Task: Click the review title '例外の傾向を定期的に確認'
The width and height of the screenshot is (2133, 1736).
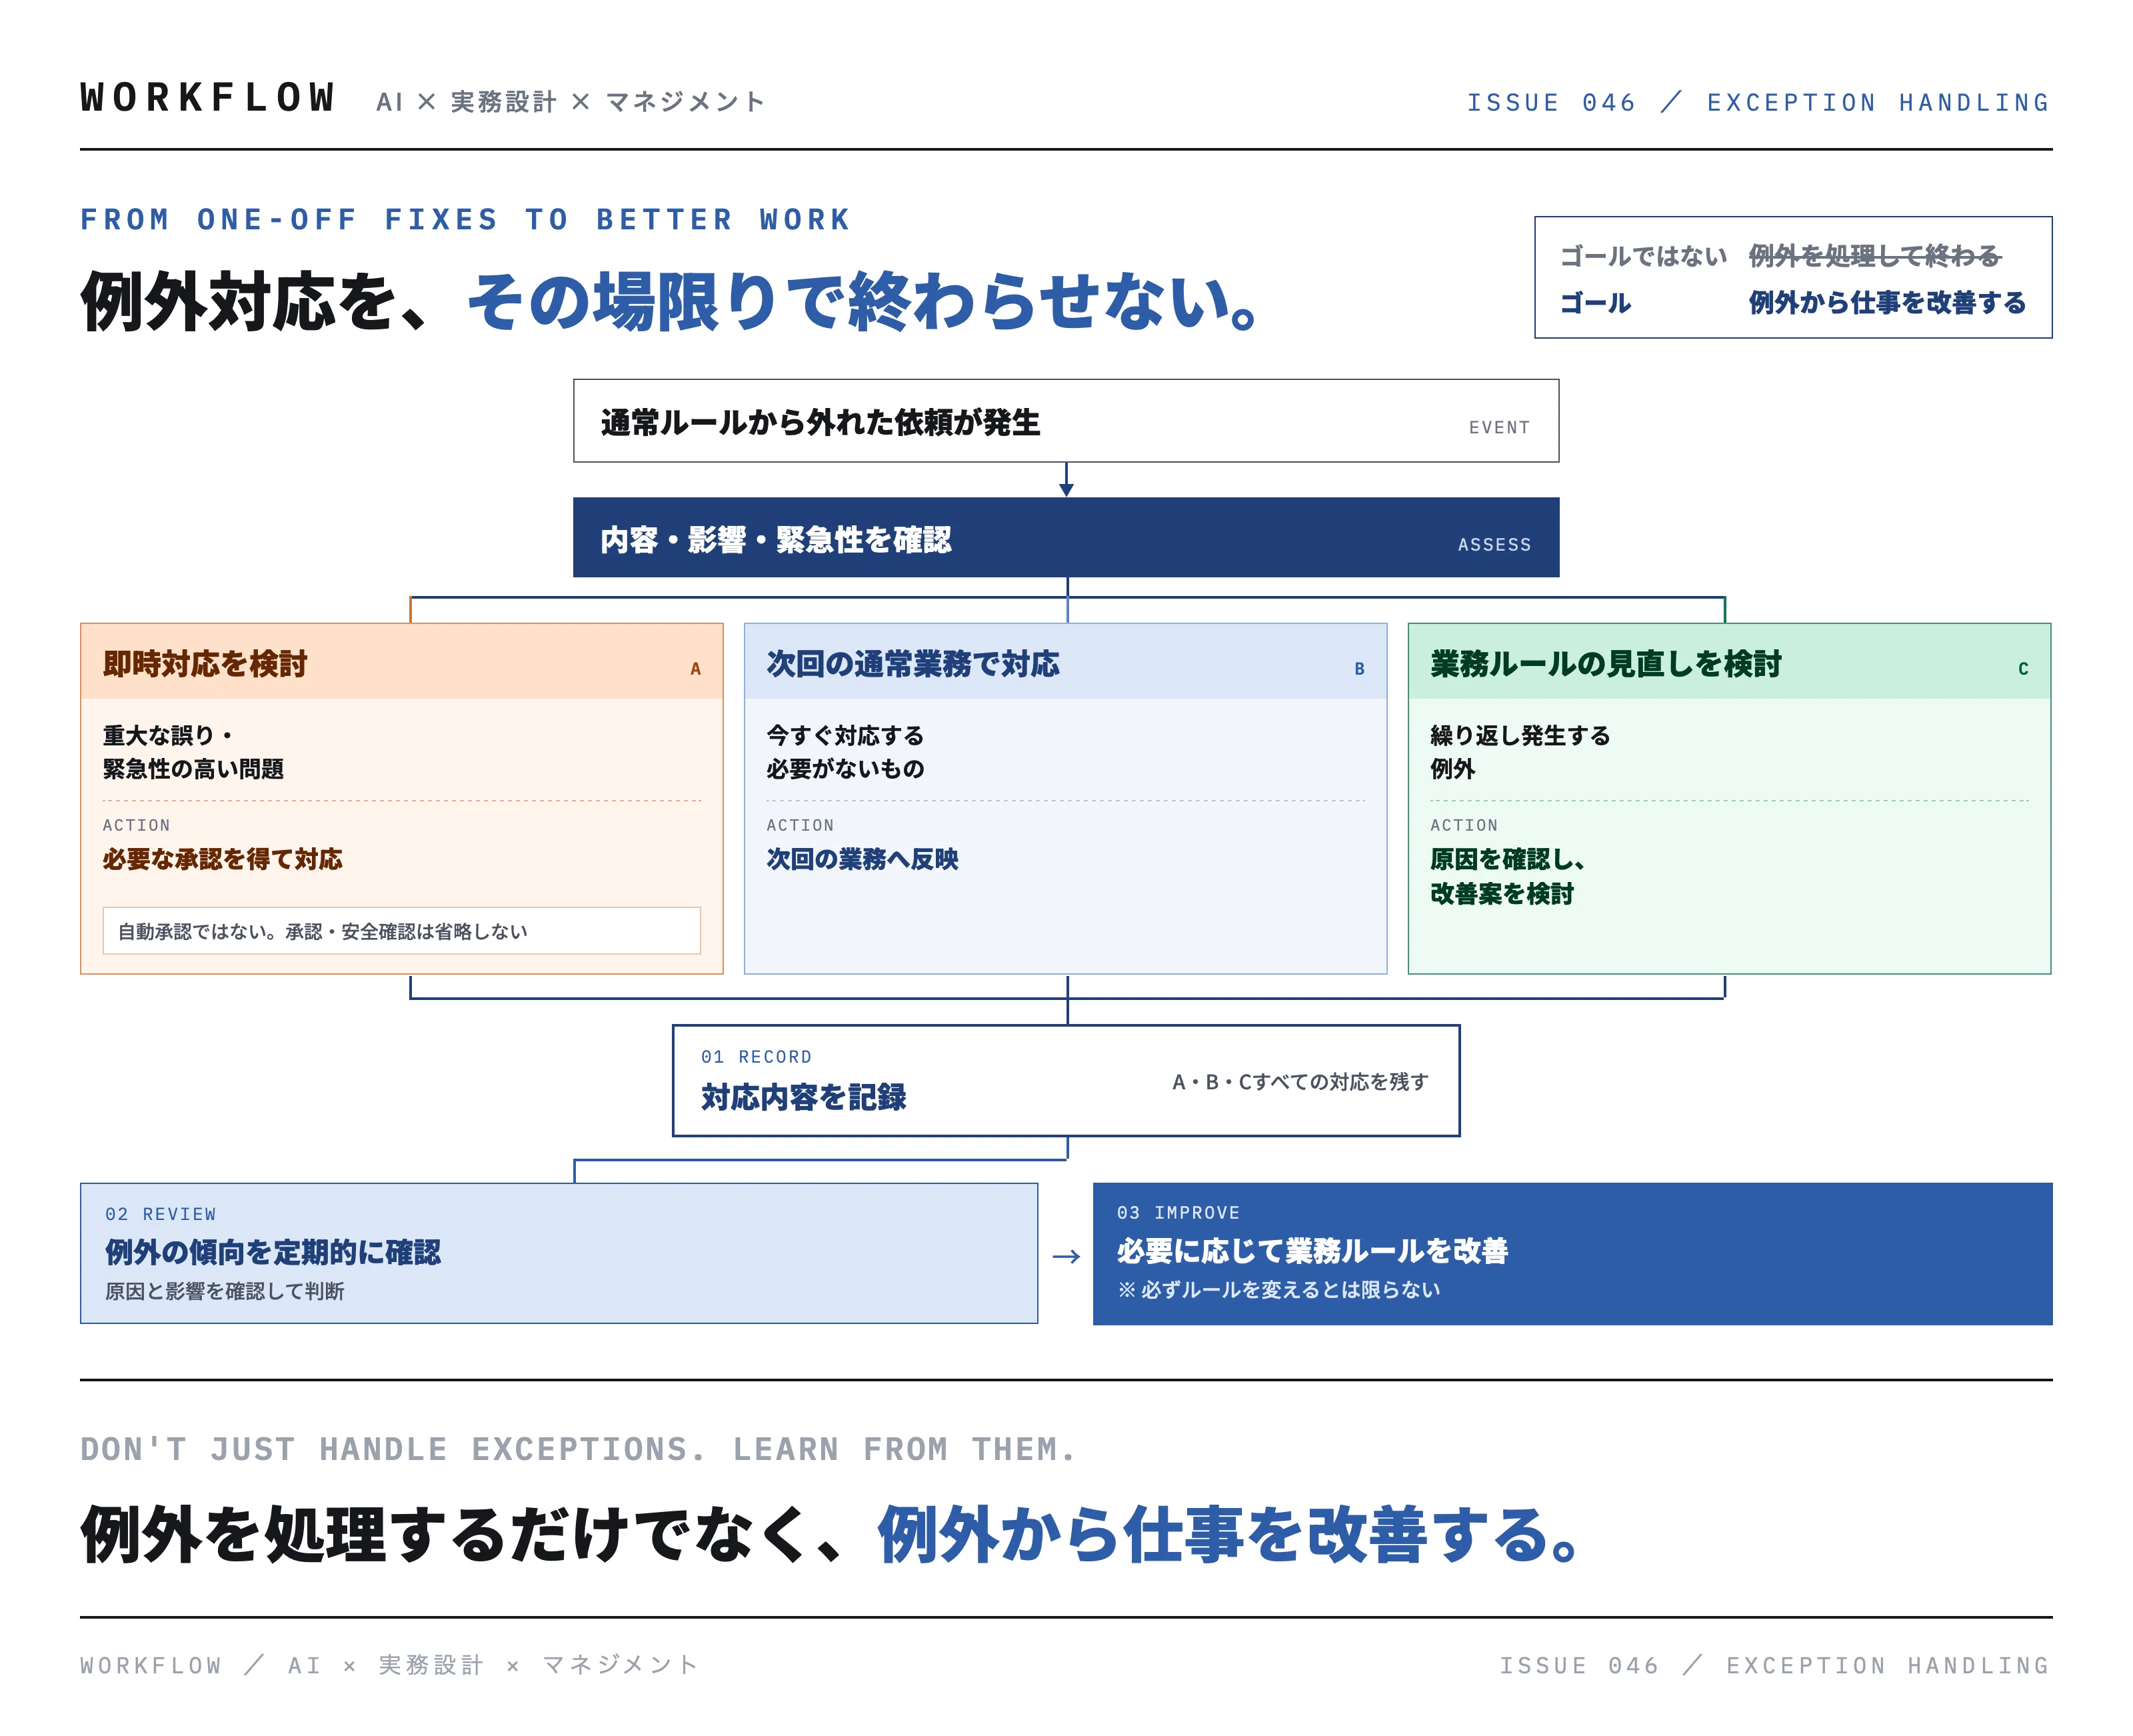Action: coord(272,1252)
